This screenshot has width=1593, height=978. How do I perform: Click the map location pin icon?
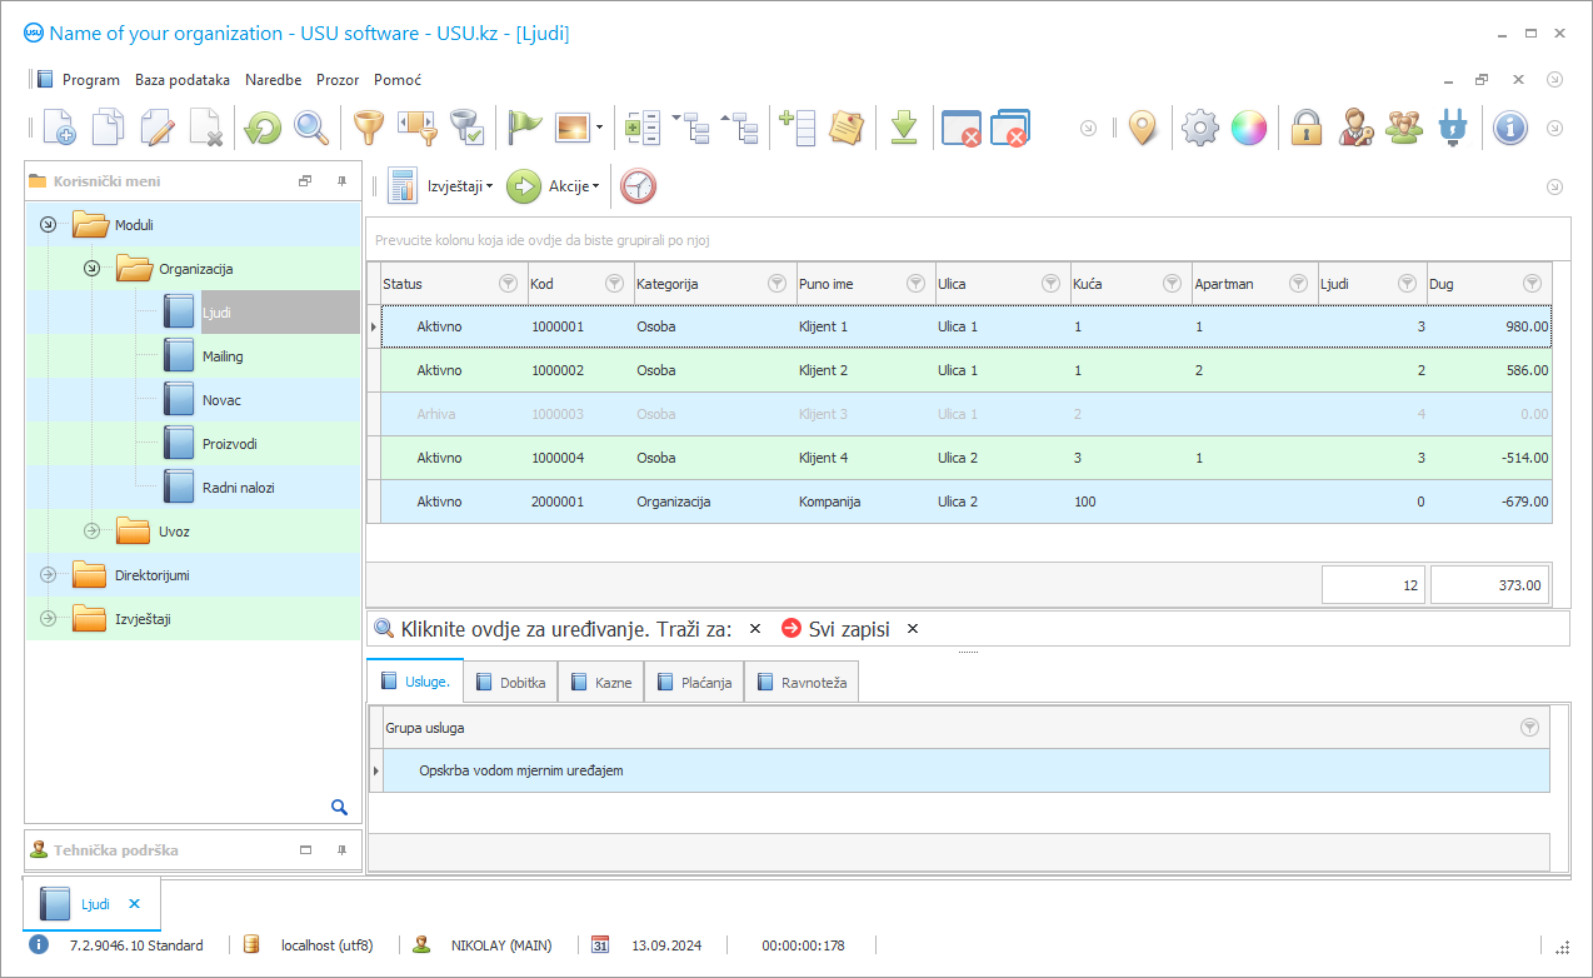click(1142, 128)
